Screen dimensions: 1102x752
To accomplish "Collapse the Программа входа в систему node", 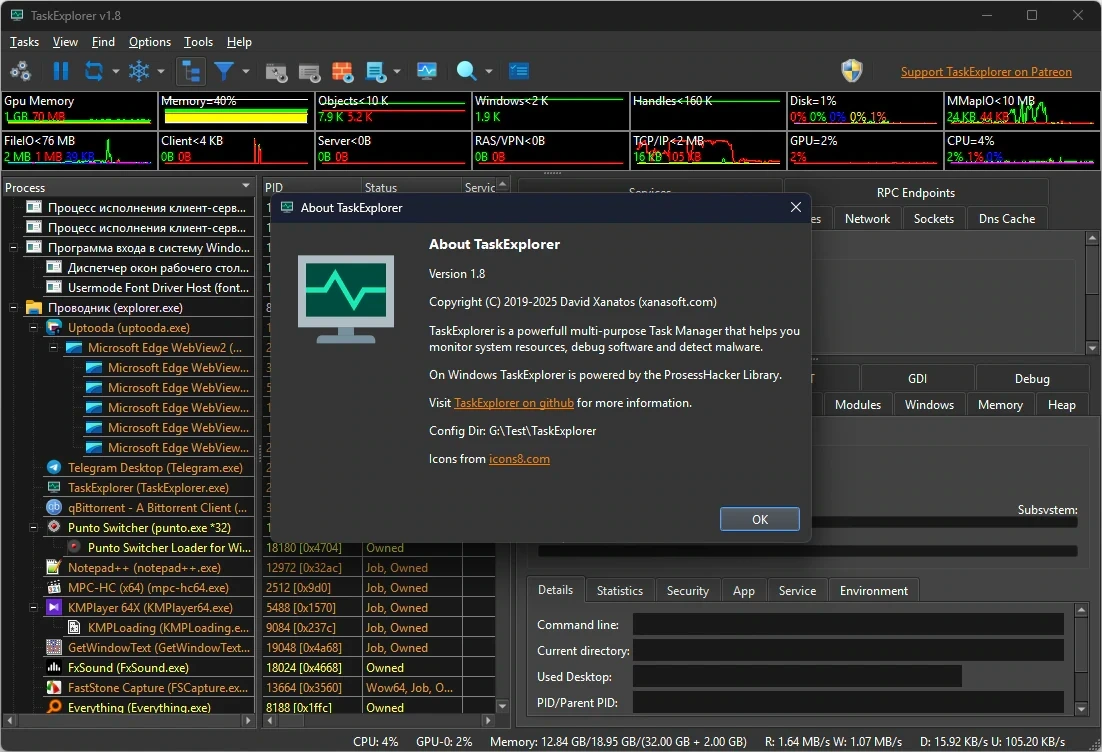I will pyautogui.click(x=13, y=248).
